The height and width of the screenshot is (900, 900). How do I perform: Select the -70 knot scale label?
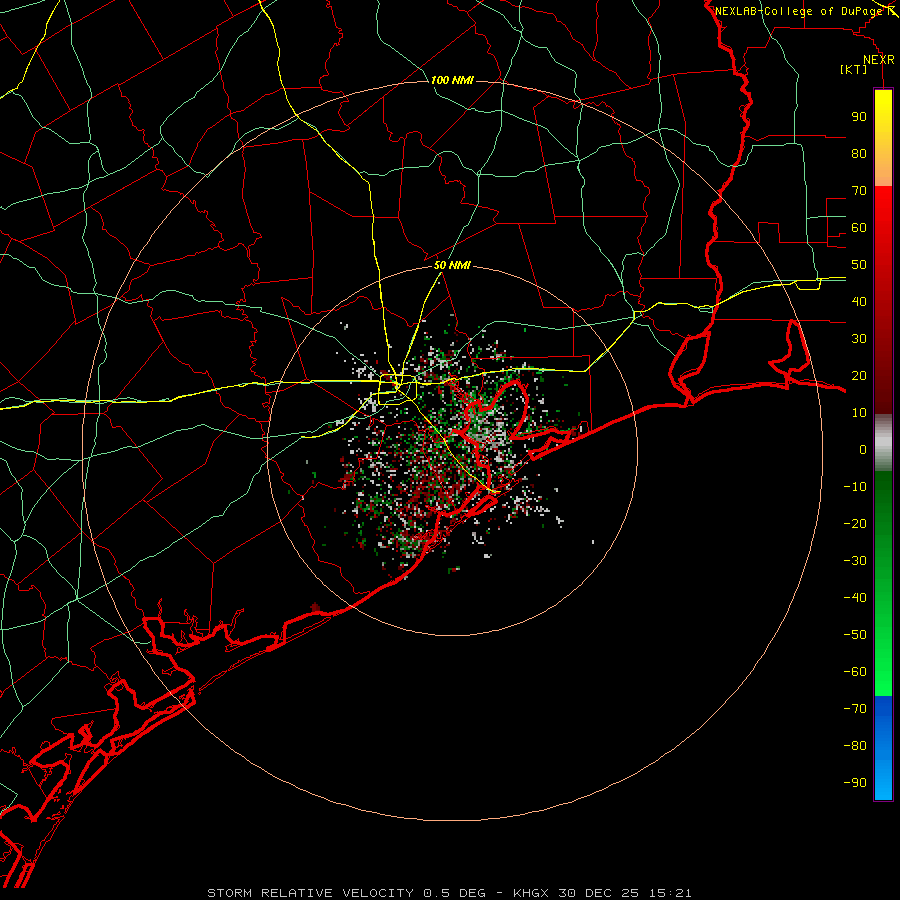click(x=855, y=709)
